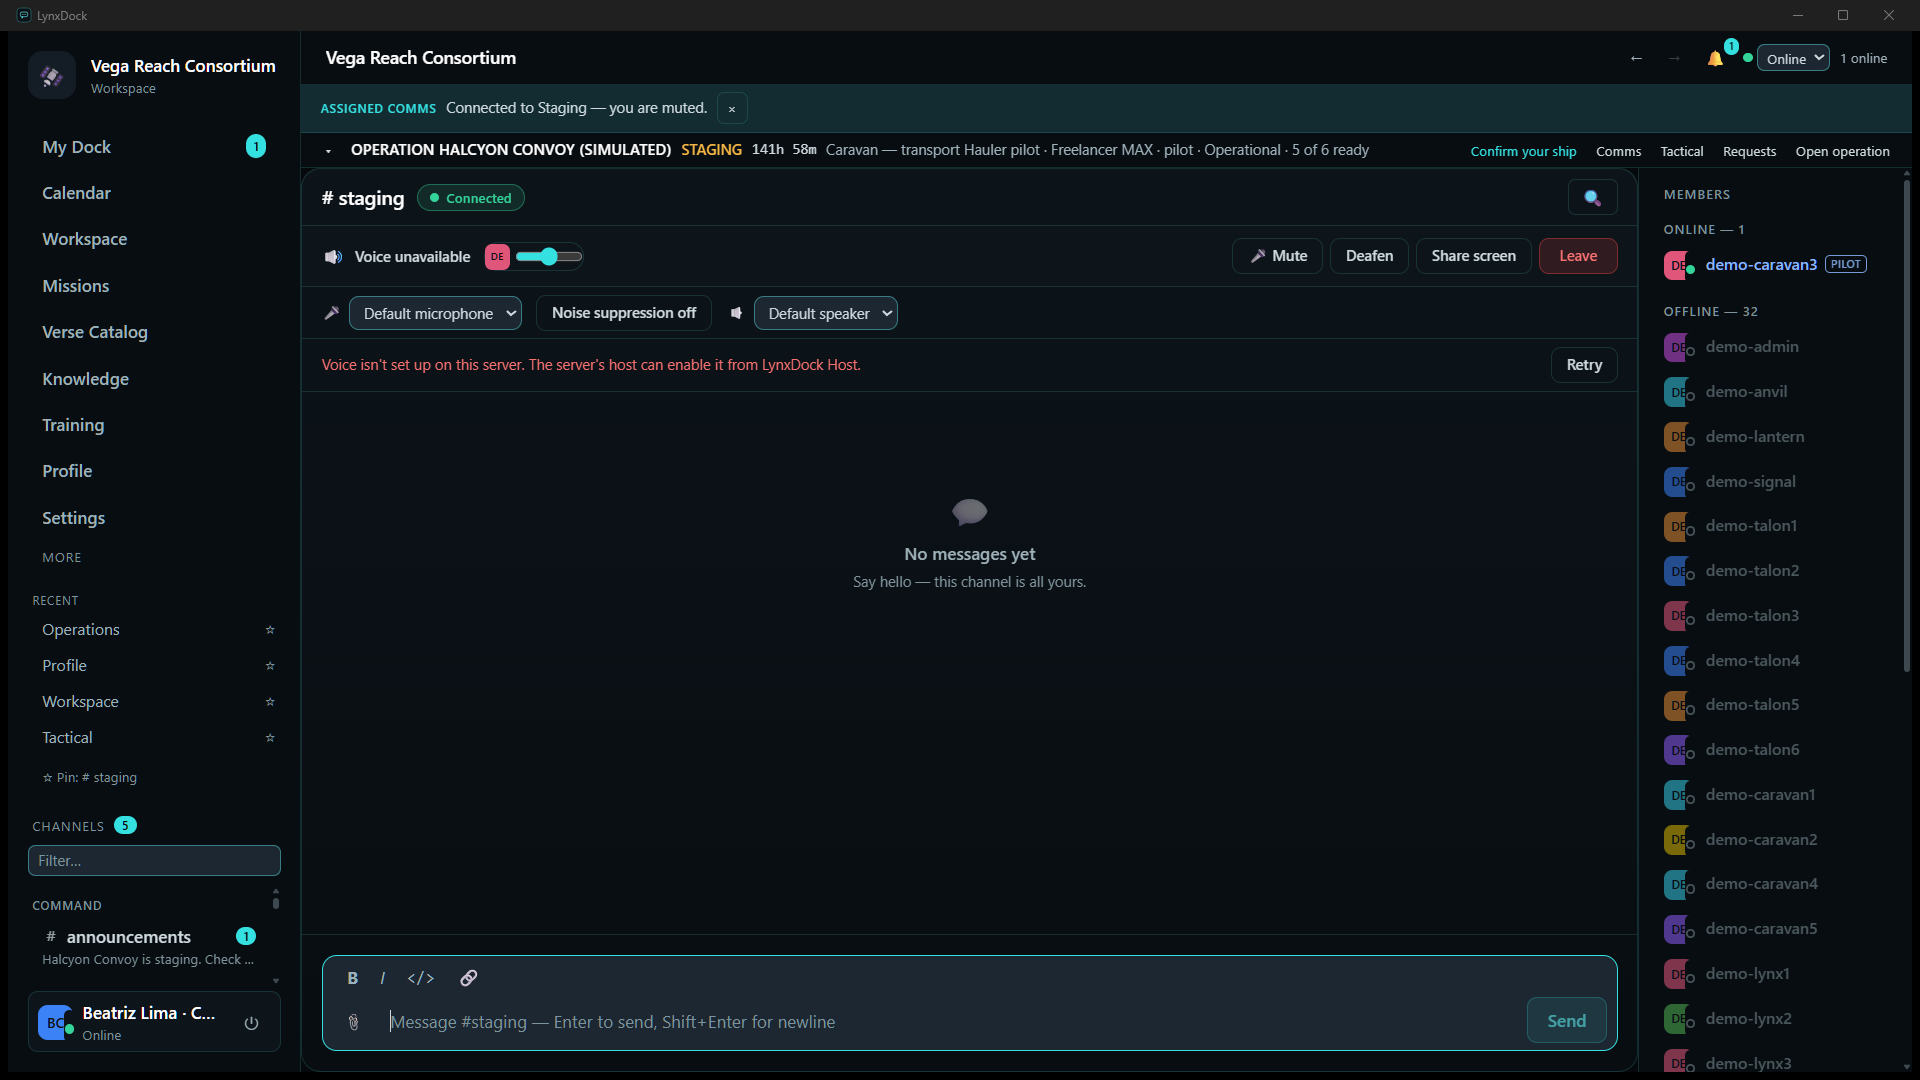Toggle Noise suppression
The width and height of the screenshot is (1920, 1080).
pyautogui.click(x=624, y=313)
